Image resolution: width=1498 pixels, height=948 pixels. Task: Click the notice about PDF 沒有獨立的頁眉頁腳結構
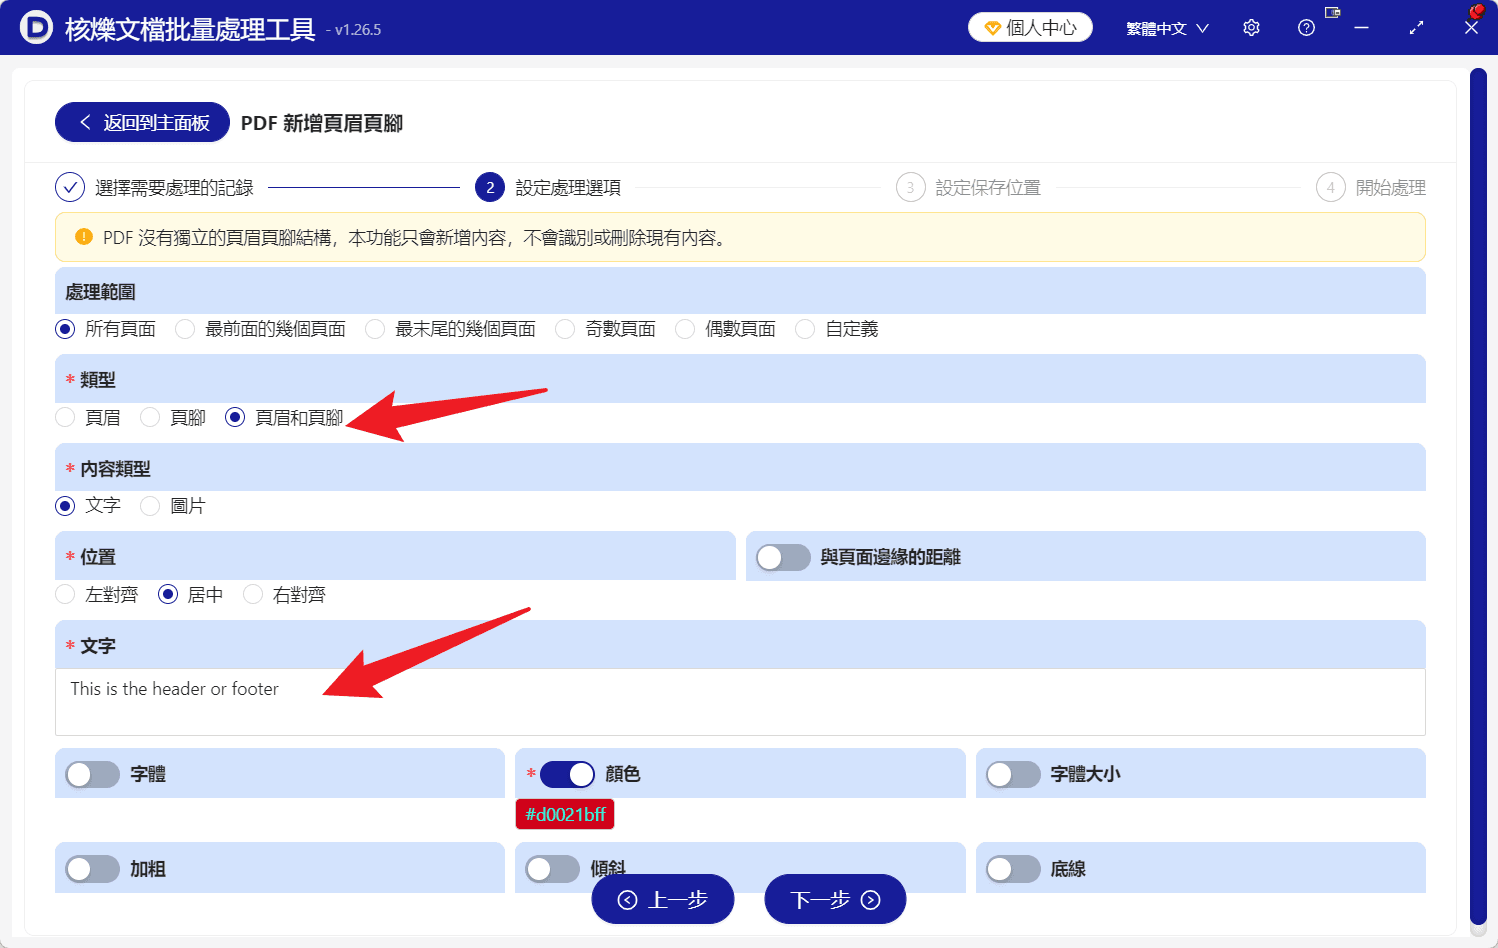coord(740,237)
